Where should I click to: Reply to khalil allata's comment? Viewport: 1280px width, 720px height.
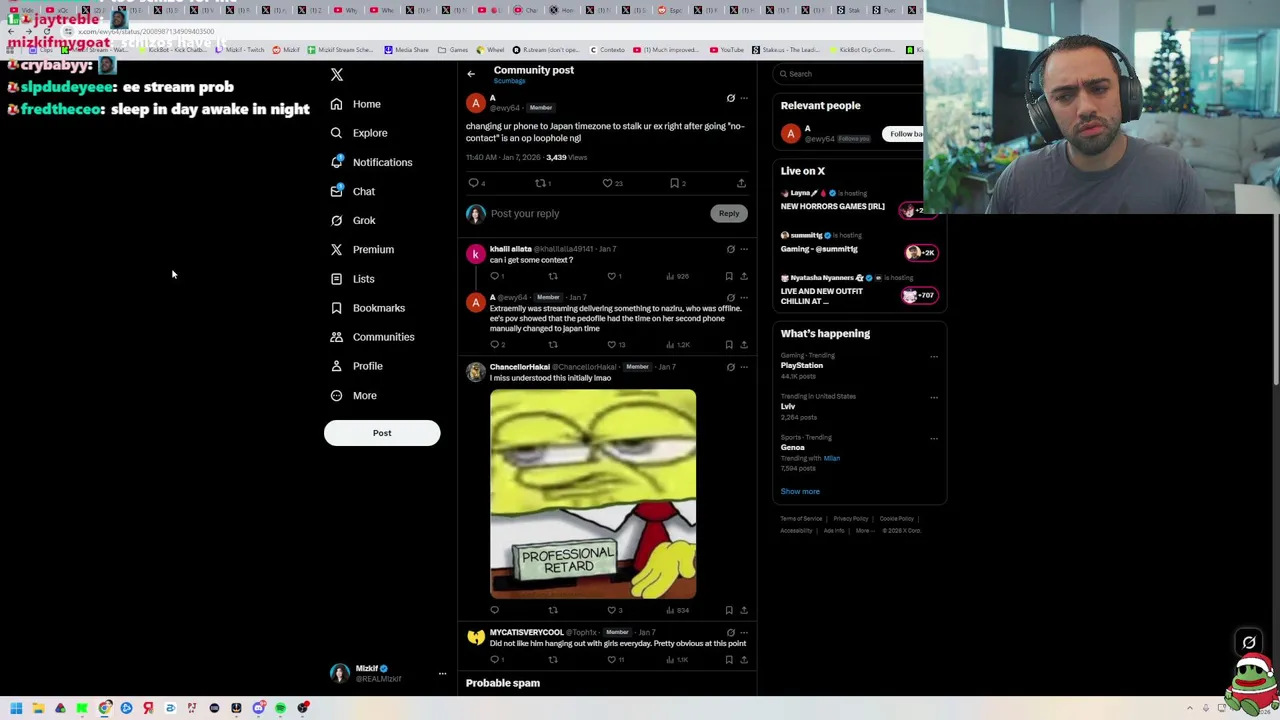(x=494, y=276)
